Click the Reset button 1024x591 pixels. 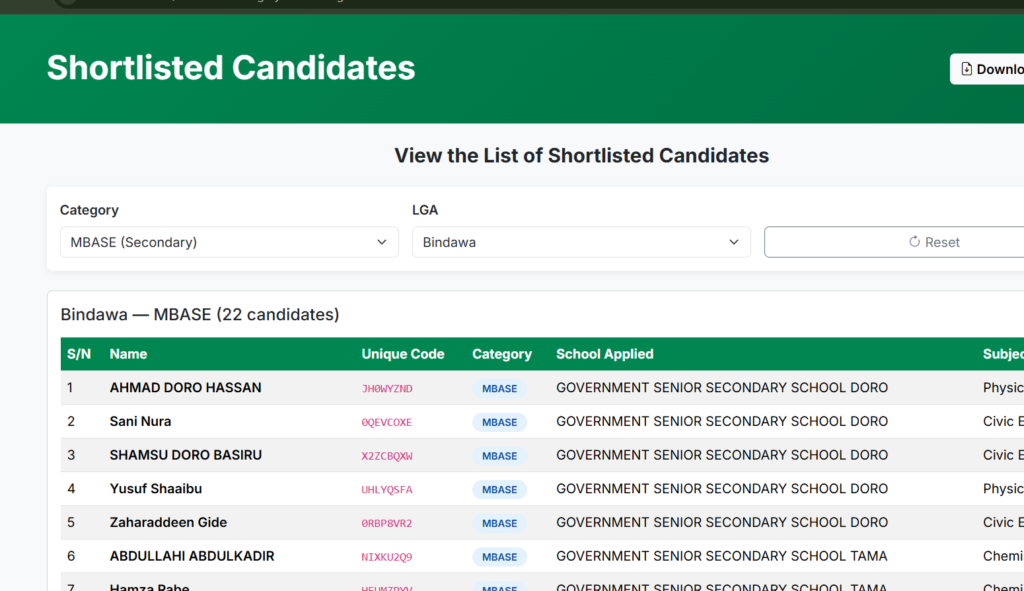click(894, 242)
